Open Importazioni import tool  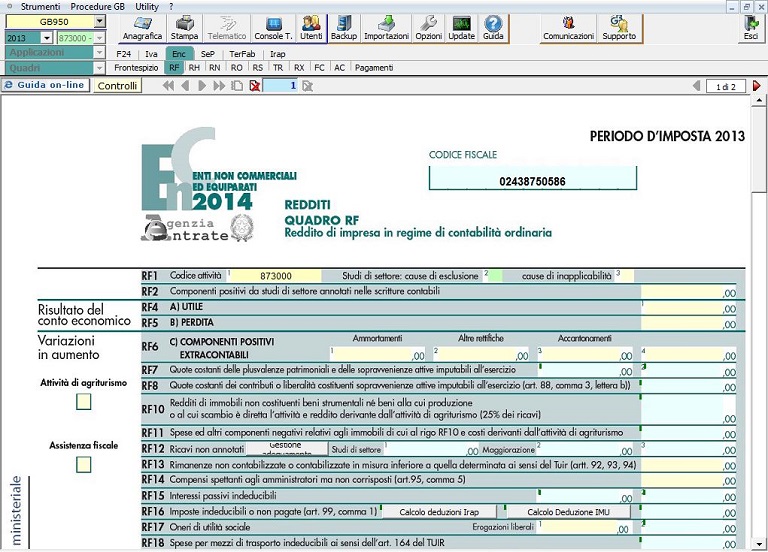pyautogui.click(x=386, y=28)
